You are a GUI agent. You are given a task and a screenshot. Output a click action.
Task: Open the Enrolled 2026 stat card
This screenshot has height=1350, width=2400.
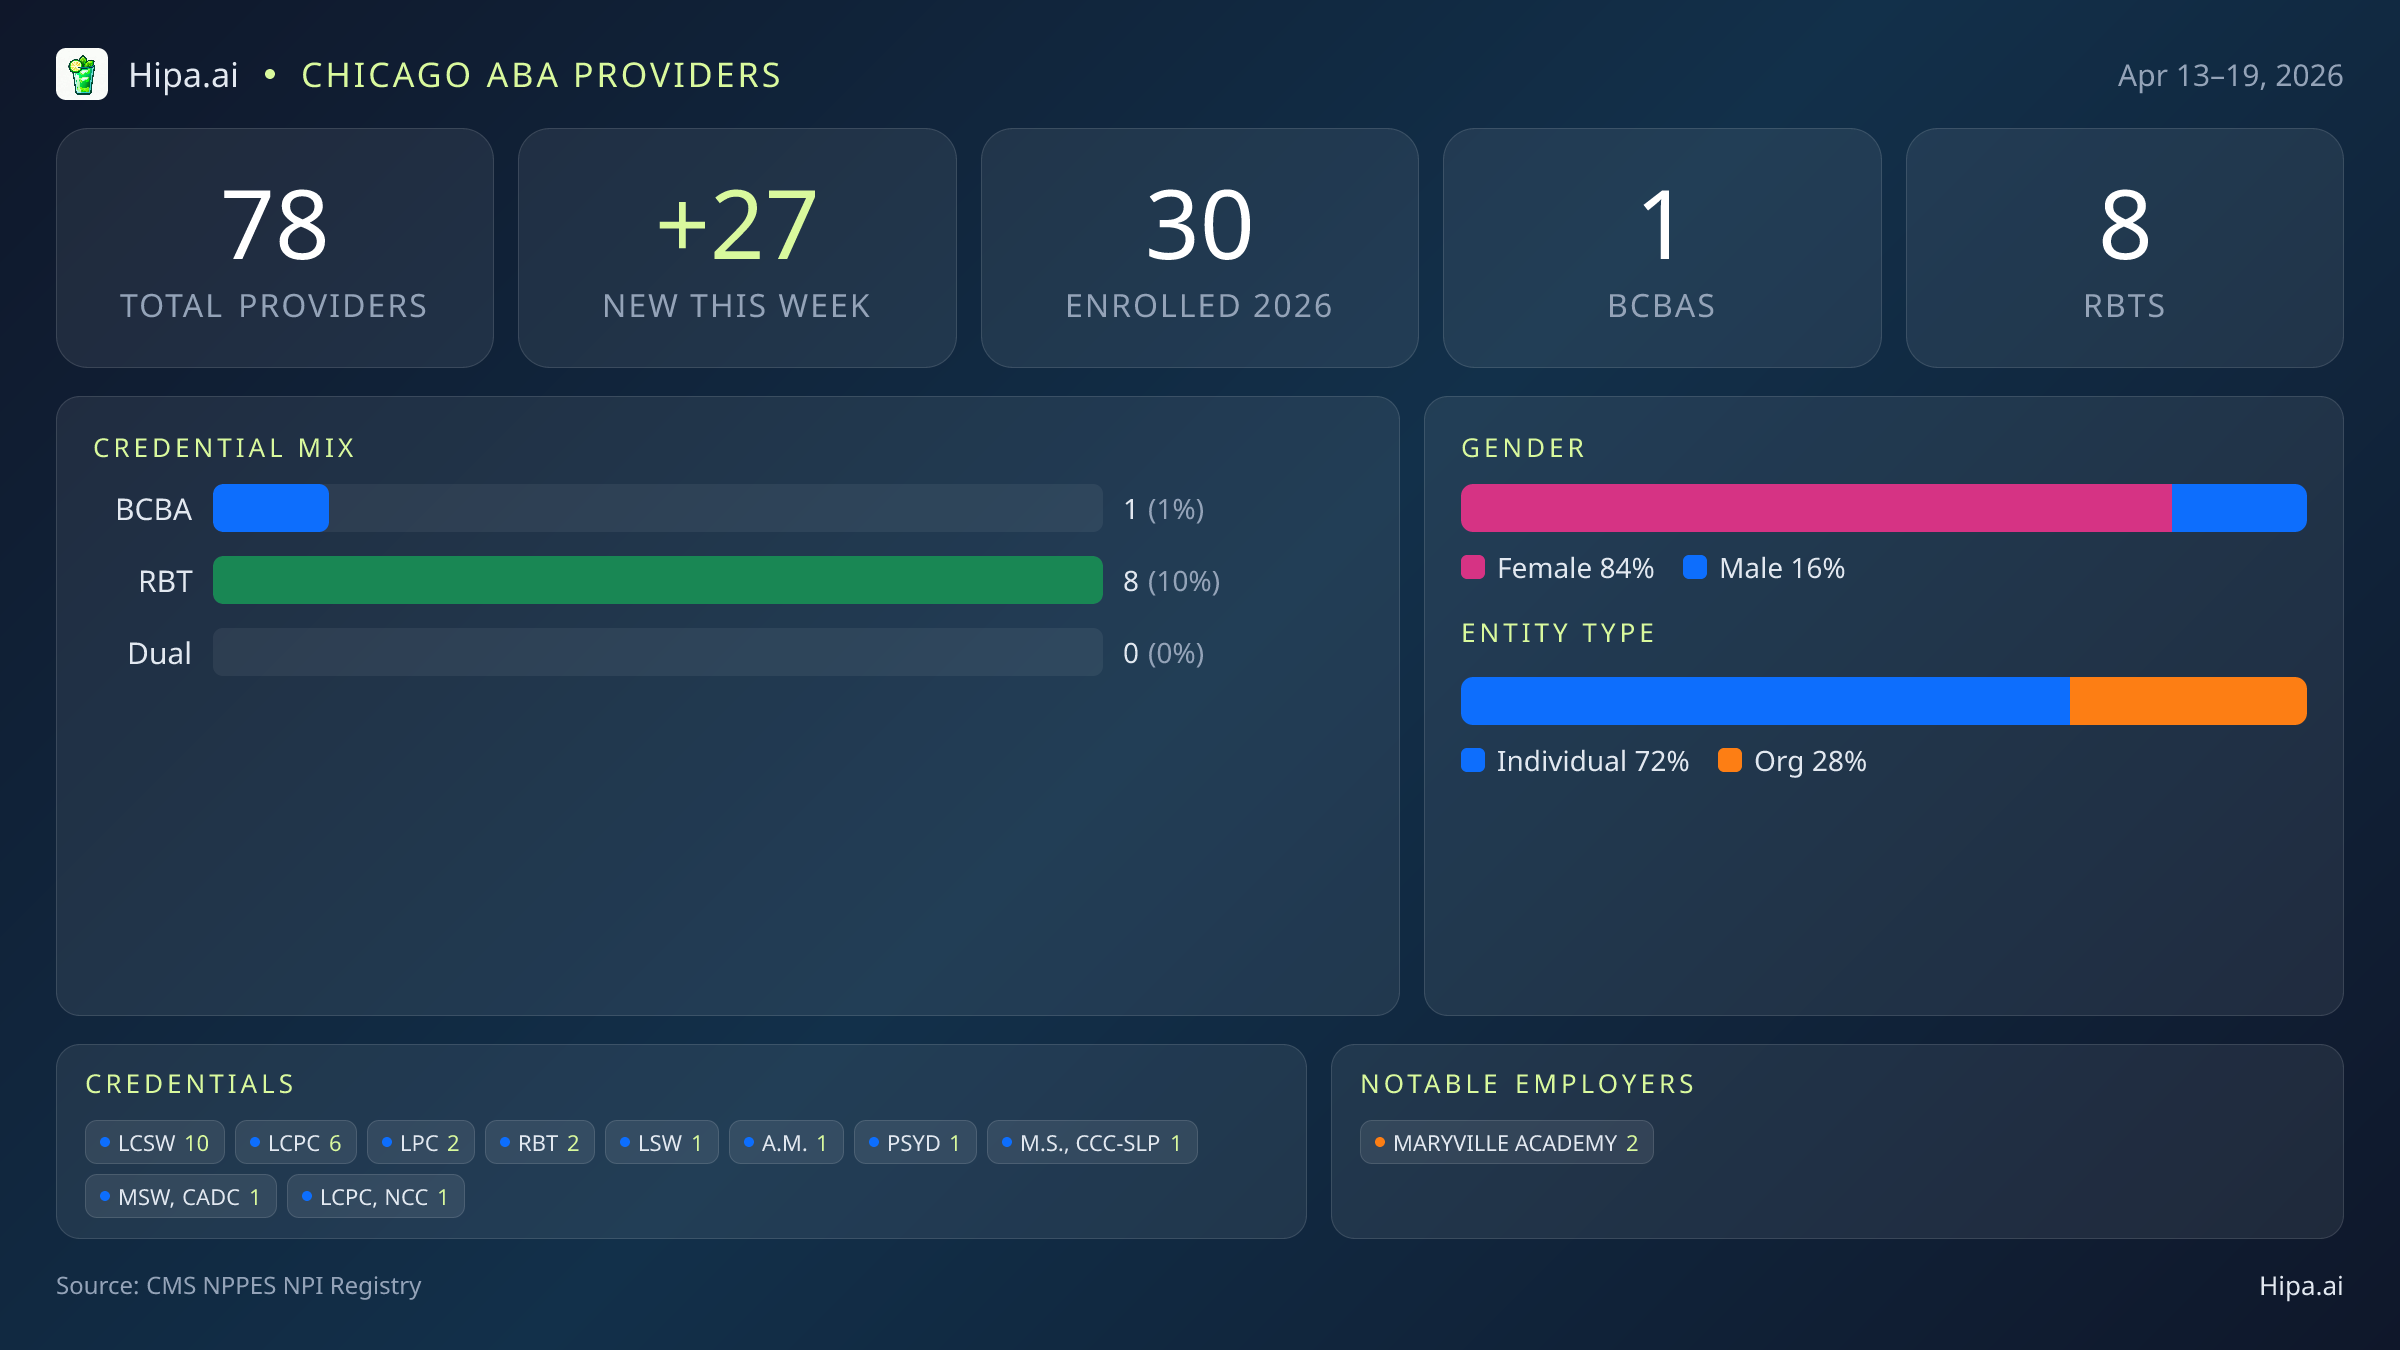click(1199, 248)
